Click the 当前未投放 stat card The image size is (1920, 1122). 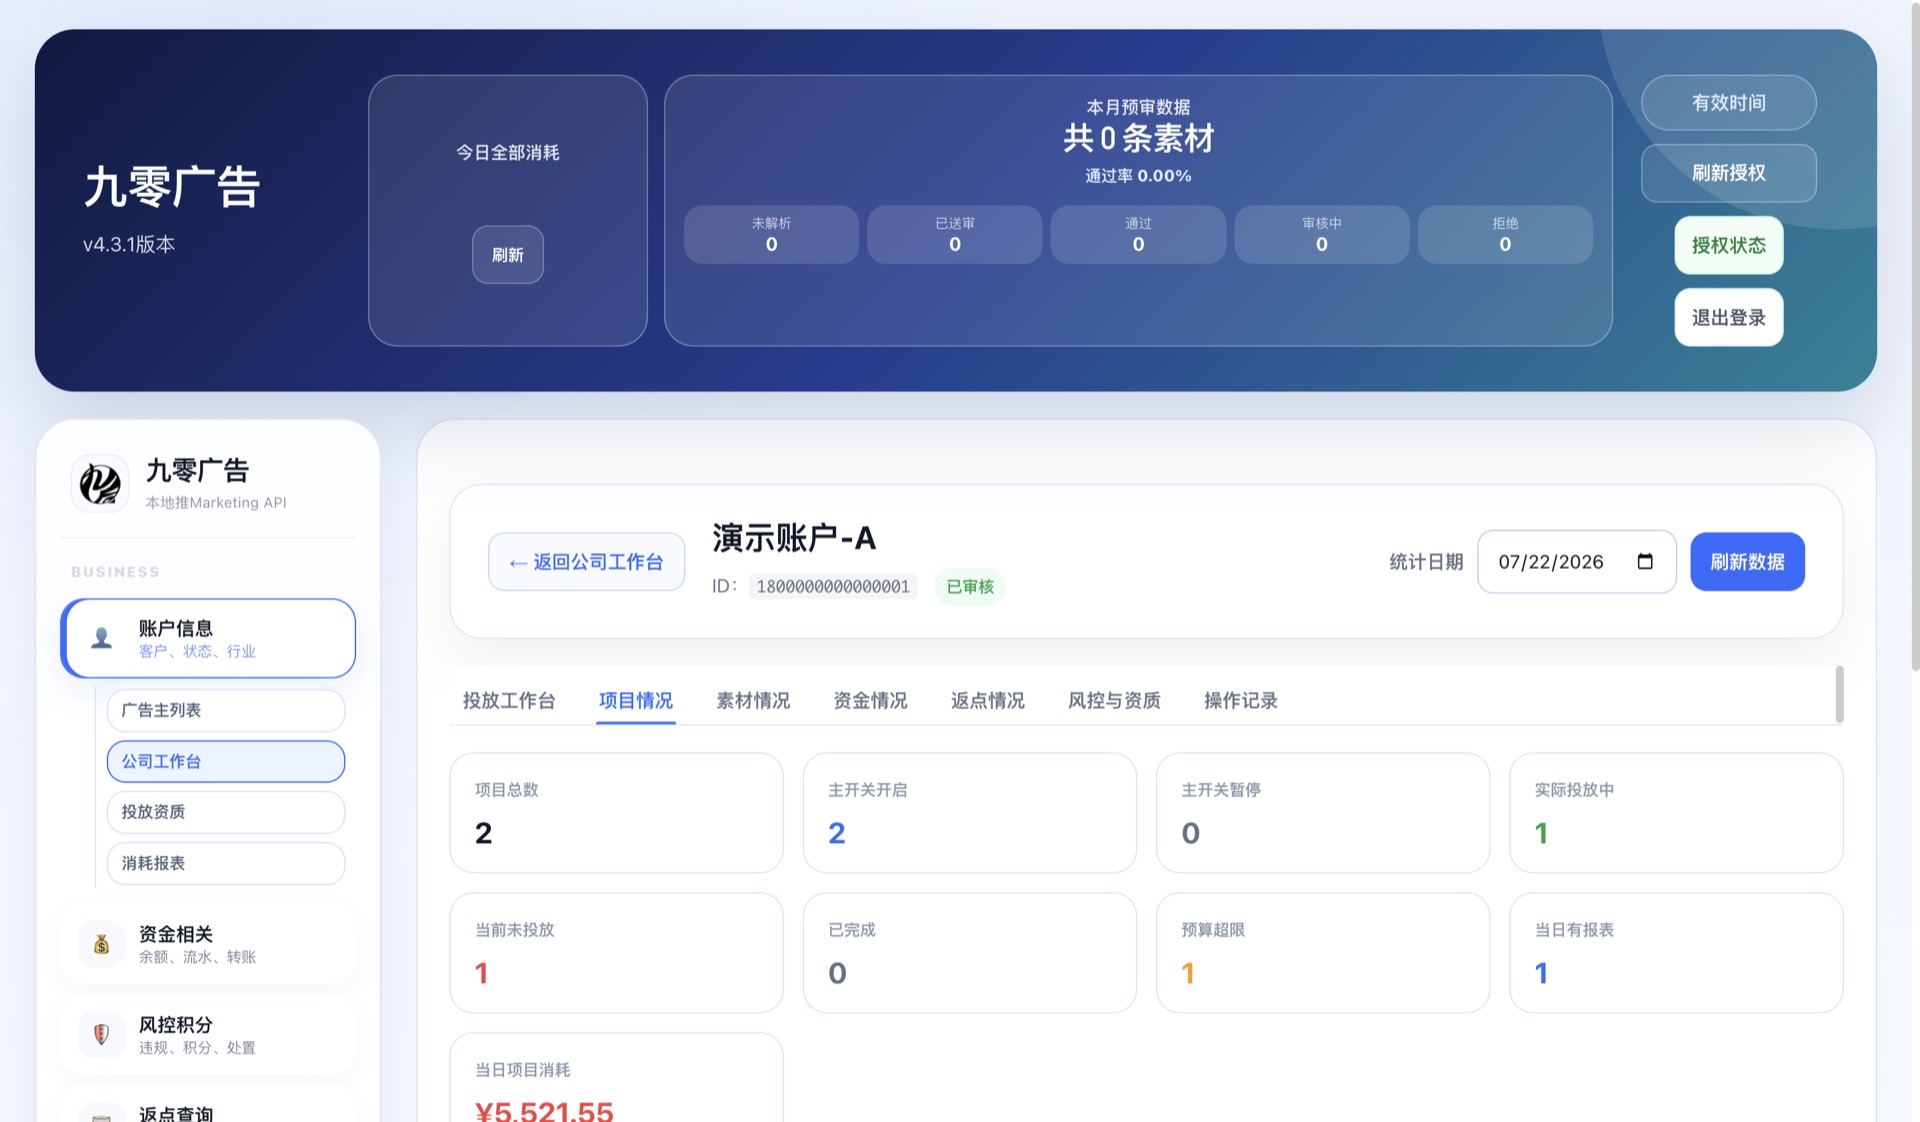tap(616, 953)
